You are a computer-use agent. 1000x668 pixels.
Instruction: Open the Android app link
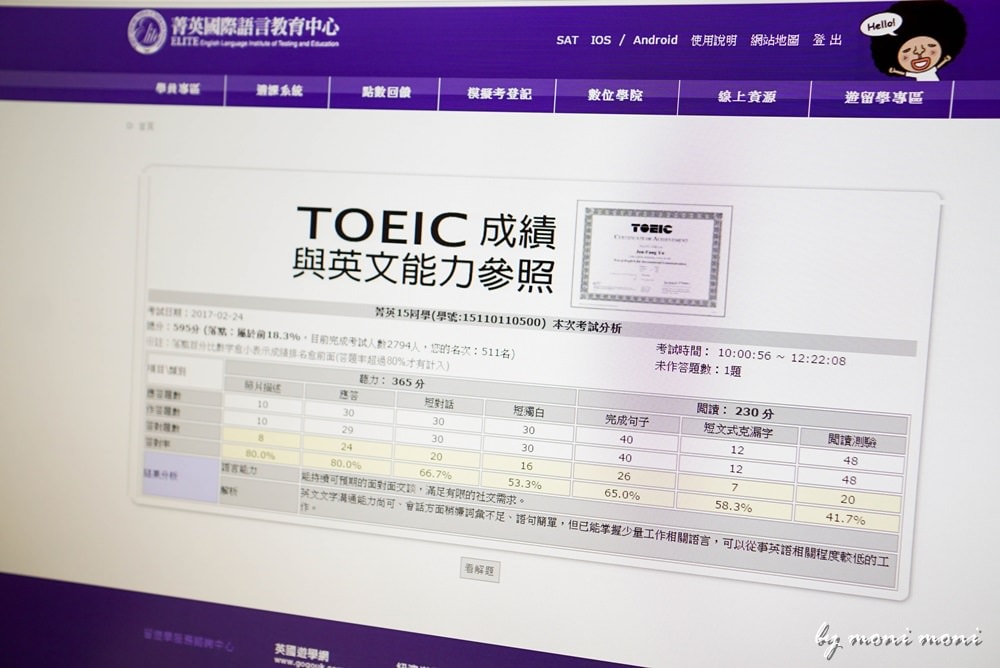pyautogui.click(x=655, y=41)
